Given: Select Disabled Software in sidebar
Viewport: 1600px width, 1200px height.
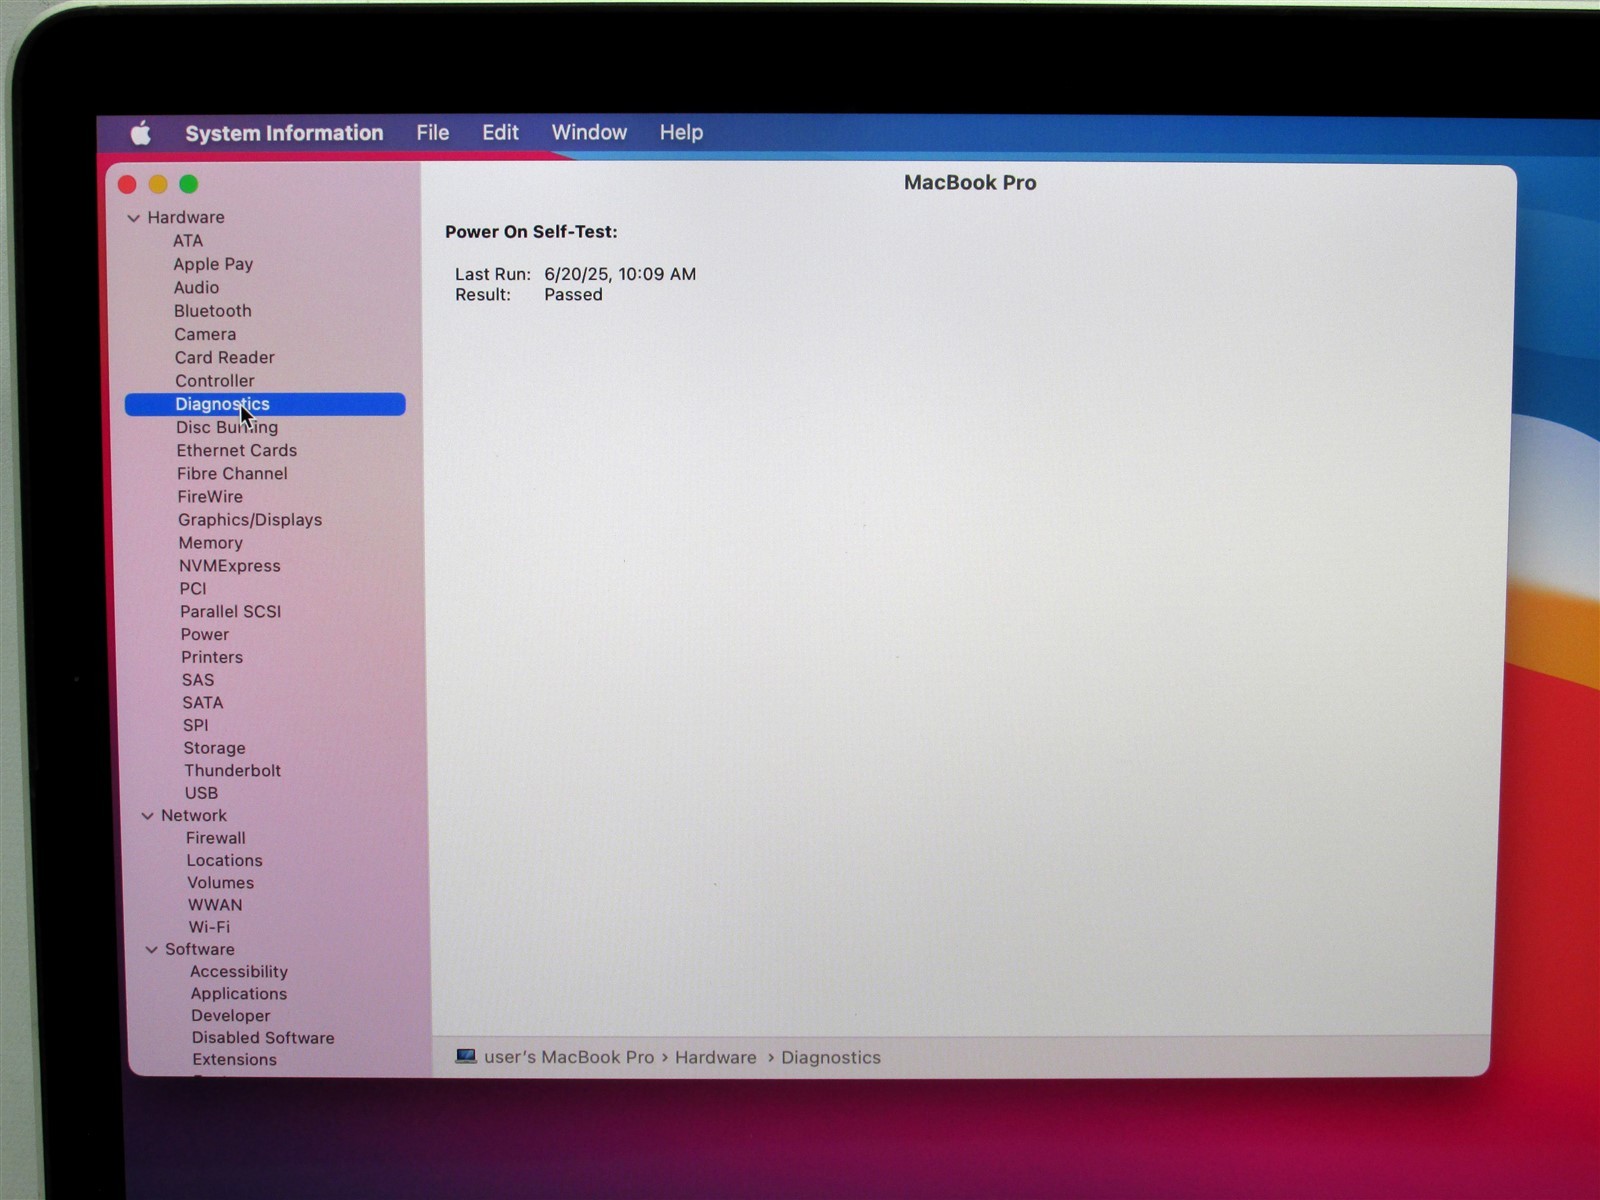Looking at the screenshot, I should (263, 1038).
